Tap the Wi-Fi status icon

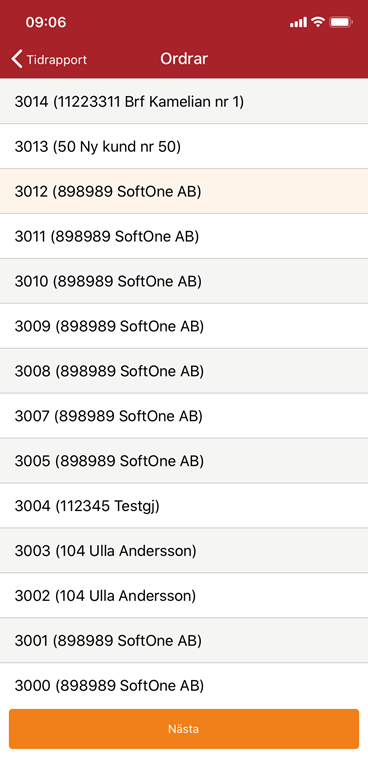(x=318, y=22)
